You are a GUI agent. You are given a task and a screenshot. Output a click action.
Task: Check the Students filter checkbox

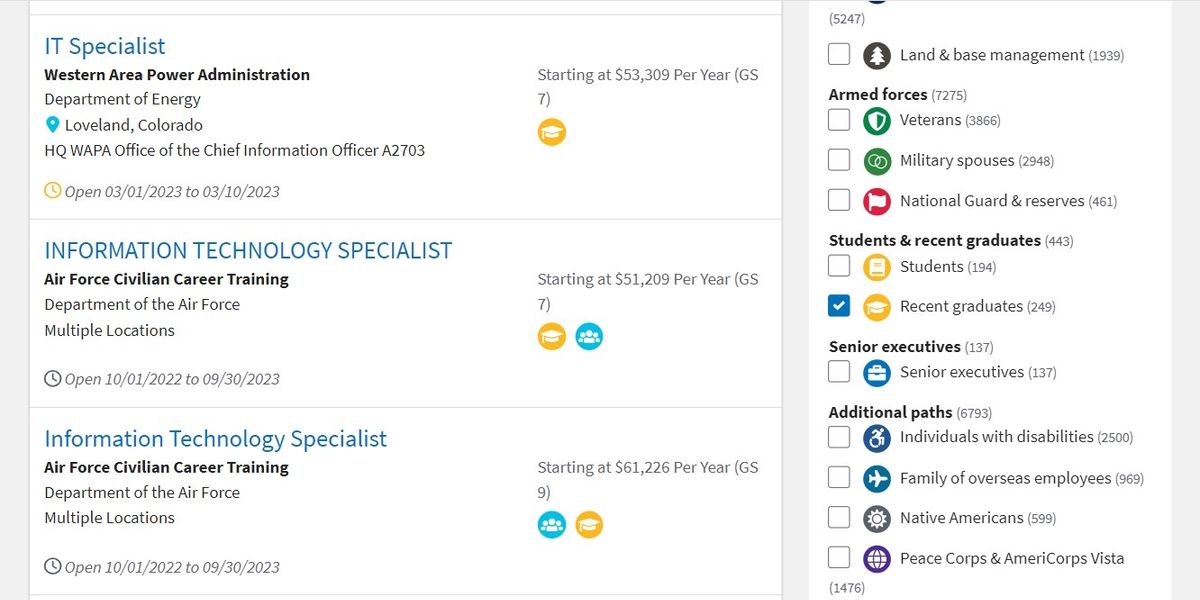839,266
